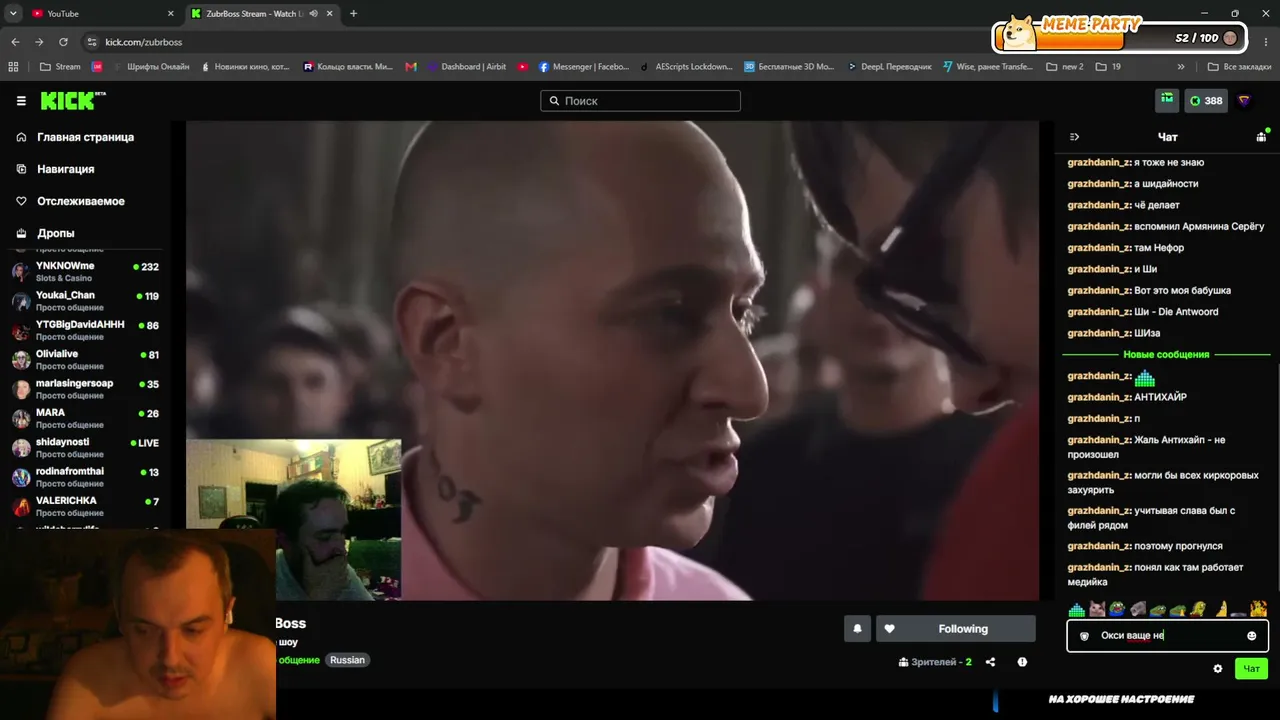Toggle the notification bell for the channel
1280x720 pixels.
[857, 629]
